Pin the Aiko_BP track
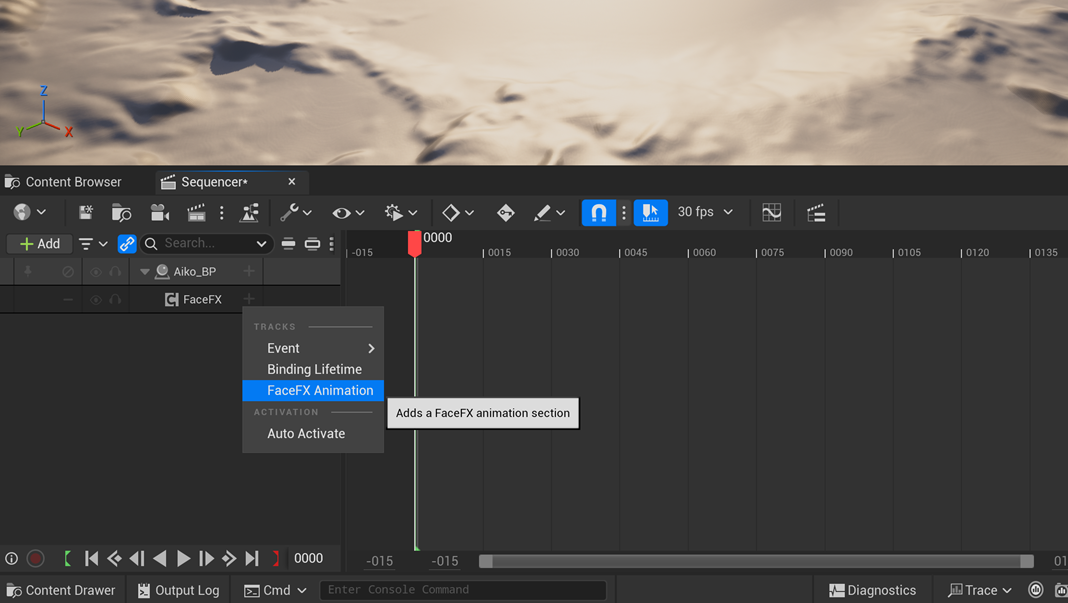The image size is (1068, 603). click(28, 271)
